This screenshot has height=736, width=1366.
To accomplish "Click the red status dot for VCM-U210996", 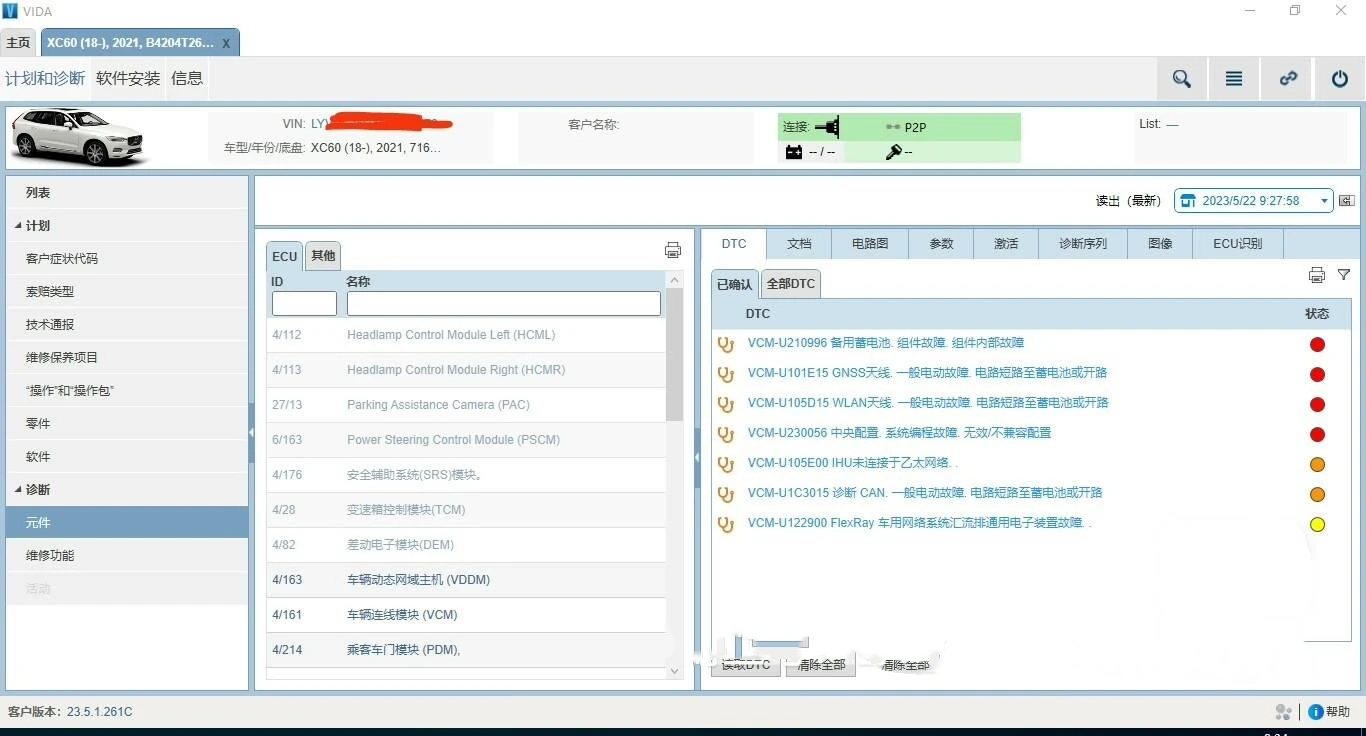I will tap(1317, 345).
